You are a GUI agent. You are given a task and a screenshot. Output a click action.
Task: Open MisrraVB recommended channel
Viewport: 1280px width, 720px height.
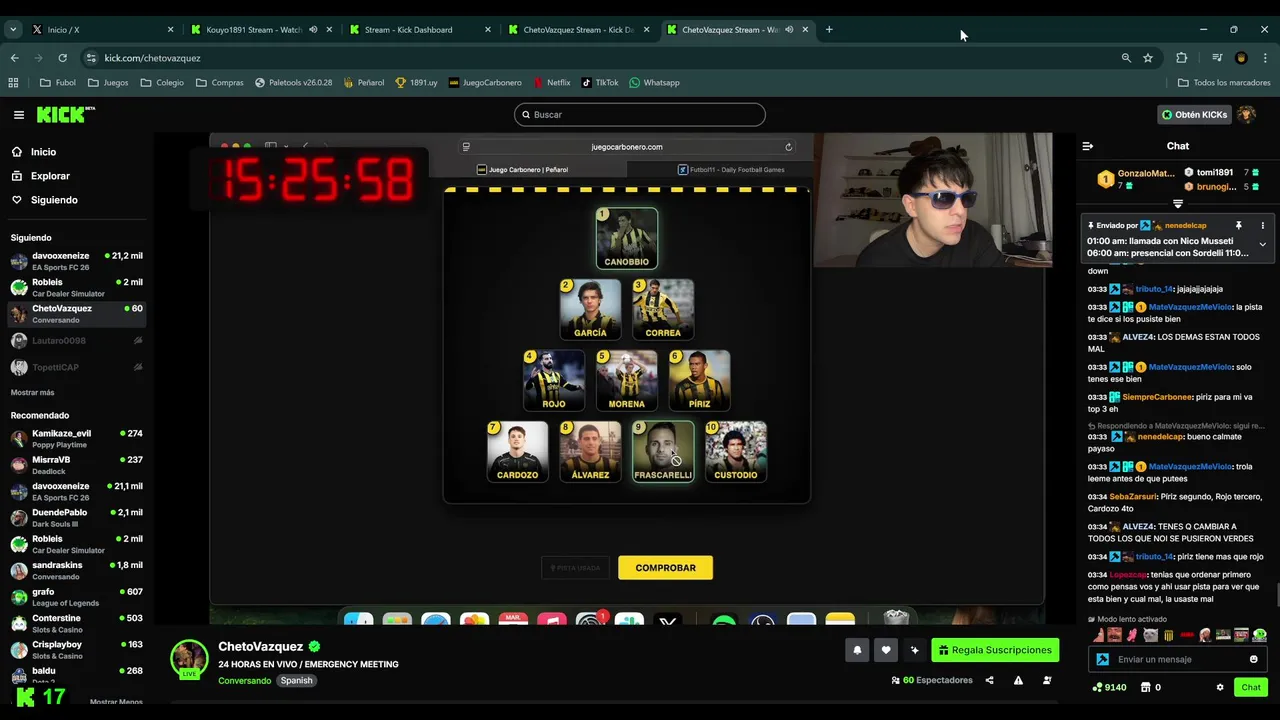(x=76, y=465)
